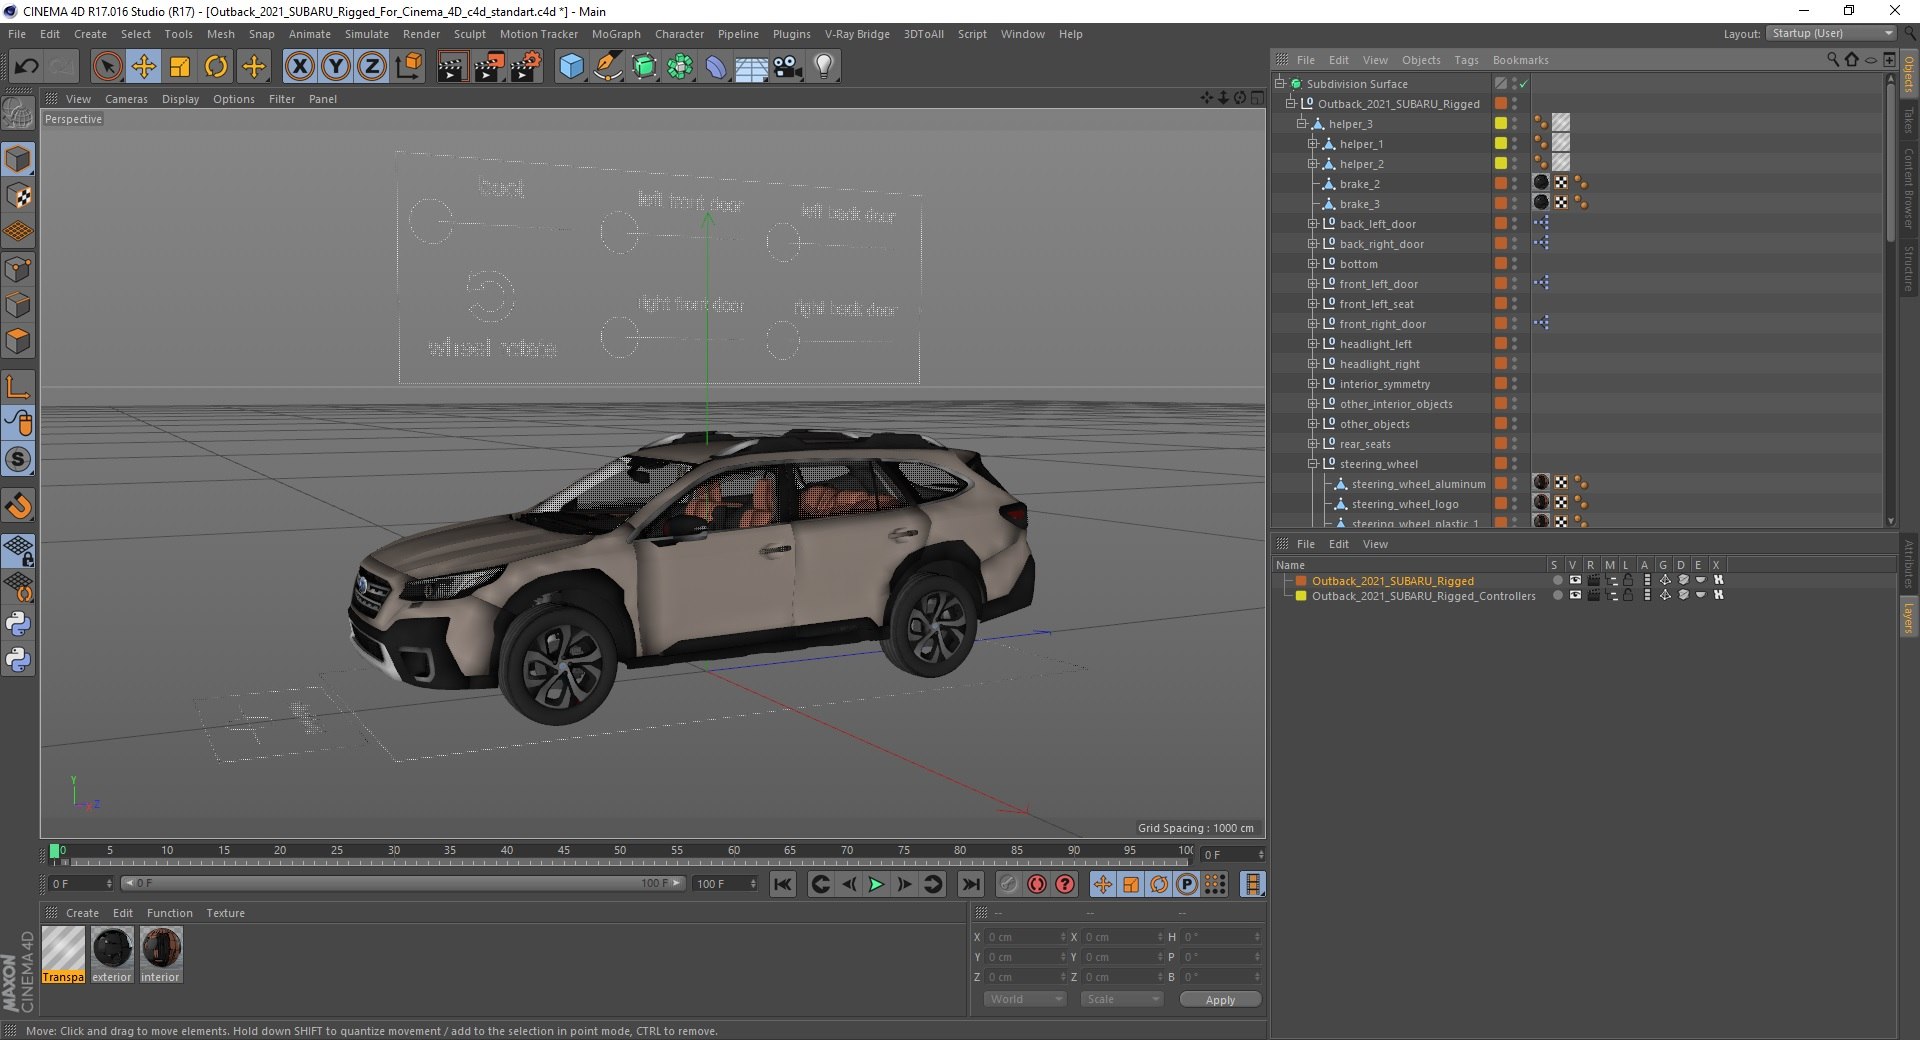Image resolution: width=1920 pixels, height=1040 pixels.
Task: Open the World coordinate dropdown
Action: pos(1025,999)
